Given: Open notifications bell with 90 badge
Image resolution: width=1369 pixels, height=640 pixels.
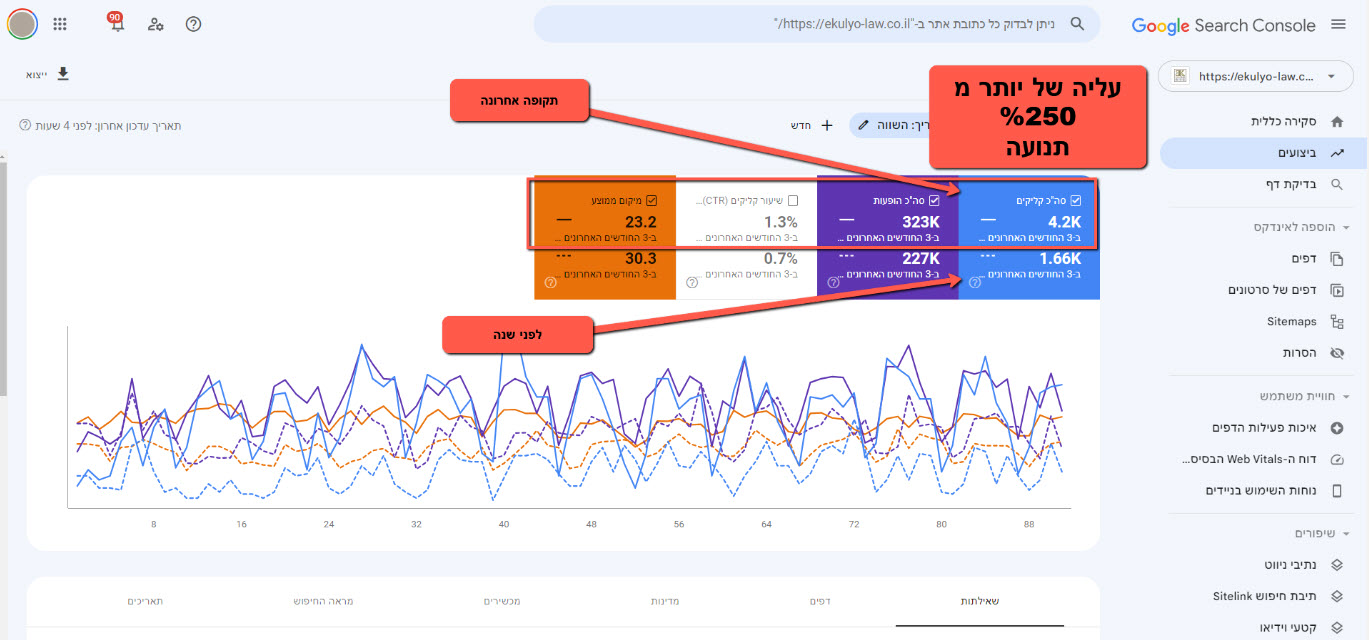Looking at the screenshot, I should point(117,22).
